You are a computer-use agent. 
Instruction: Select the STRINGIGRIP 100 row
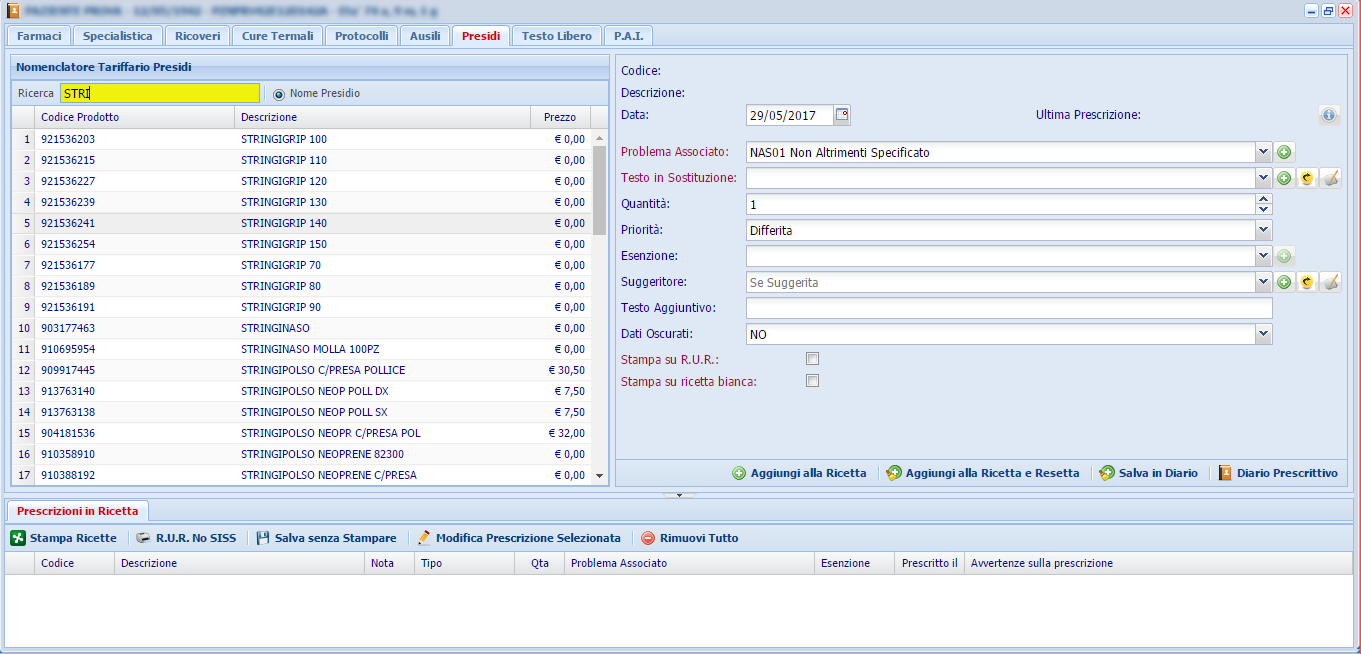pos(301,139)
